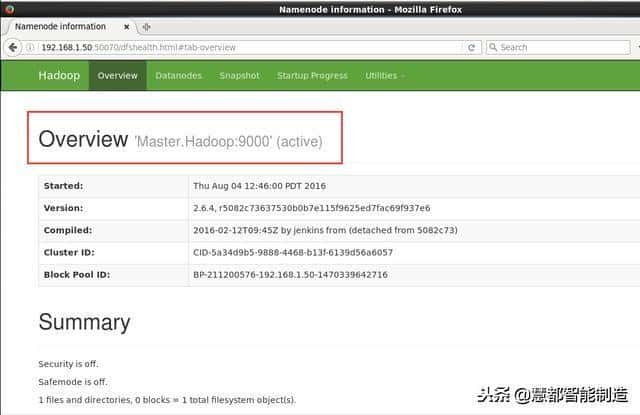The width and height of the screenshot is (640, 415).
Task: Click the 'Block Pool ID:' row label
Action: (77, 275)
